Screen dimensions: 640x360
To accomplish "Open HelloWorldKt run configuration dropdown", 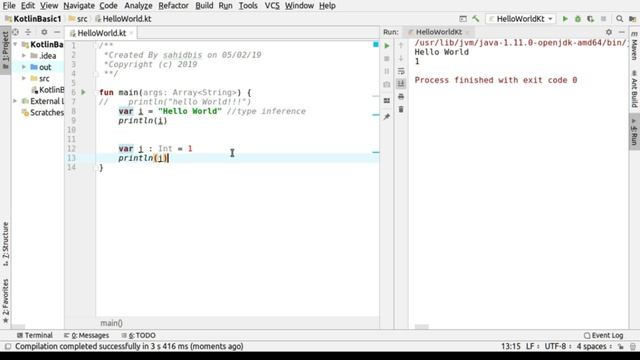I will click(520, 19).
